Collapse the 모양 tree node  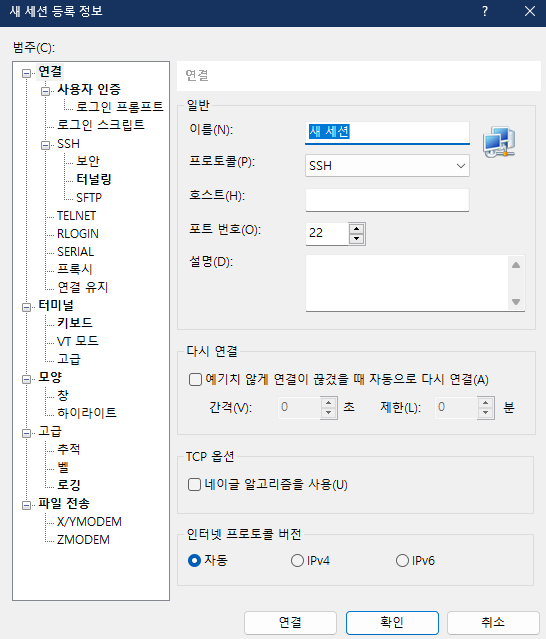click(26, 379)
